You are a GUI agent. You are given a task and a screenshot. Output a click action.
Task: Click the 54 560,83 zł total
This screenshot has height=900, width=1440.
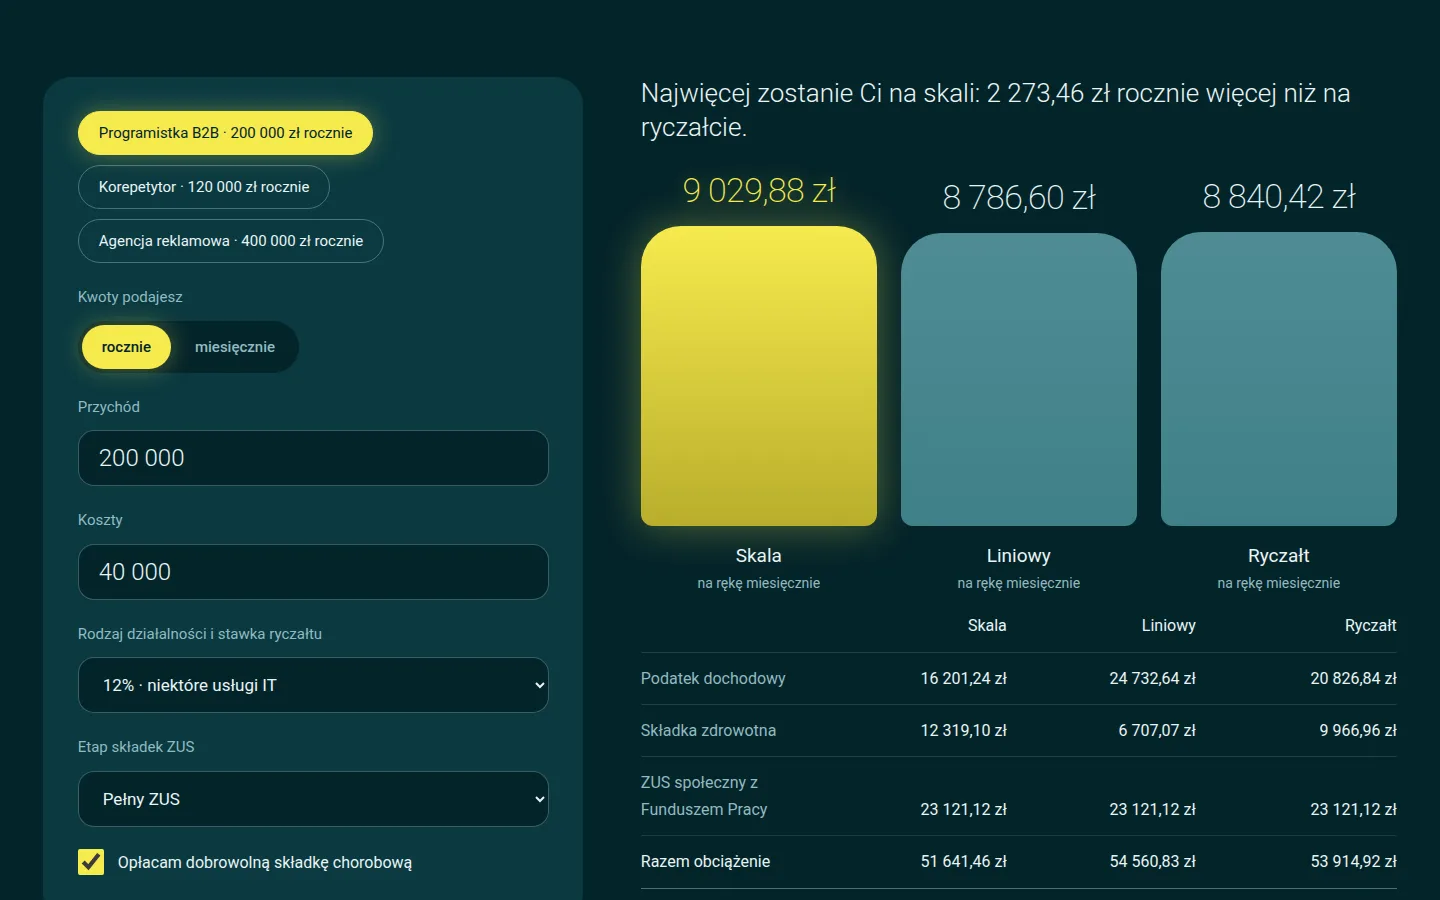coord(1152,861)
